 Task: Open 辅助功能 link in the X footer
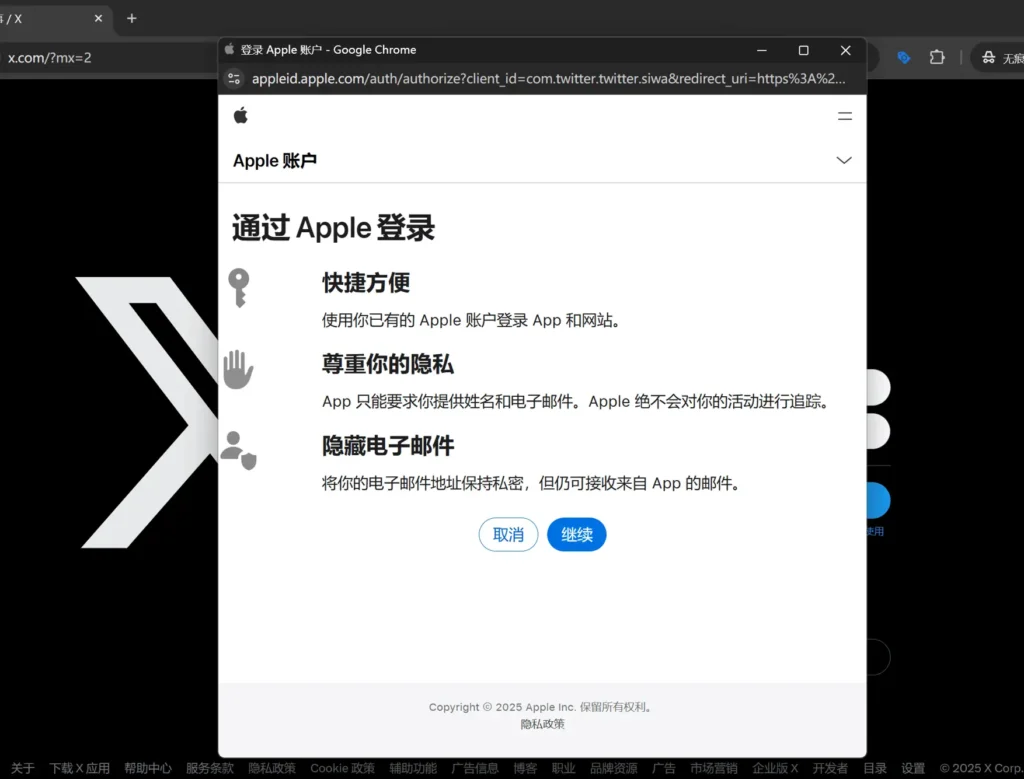coord(413,769)
